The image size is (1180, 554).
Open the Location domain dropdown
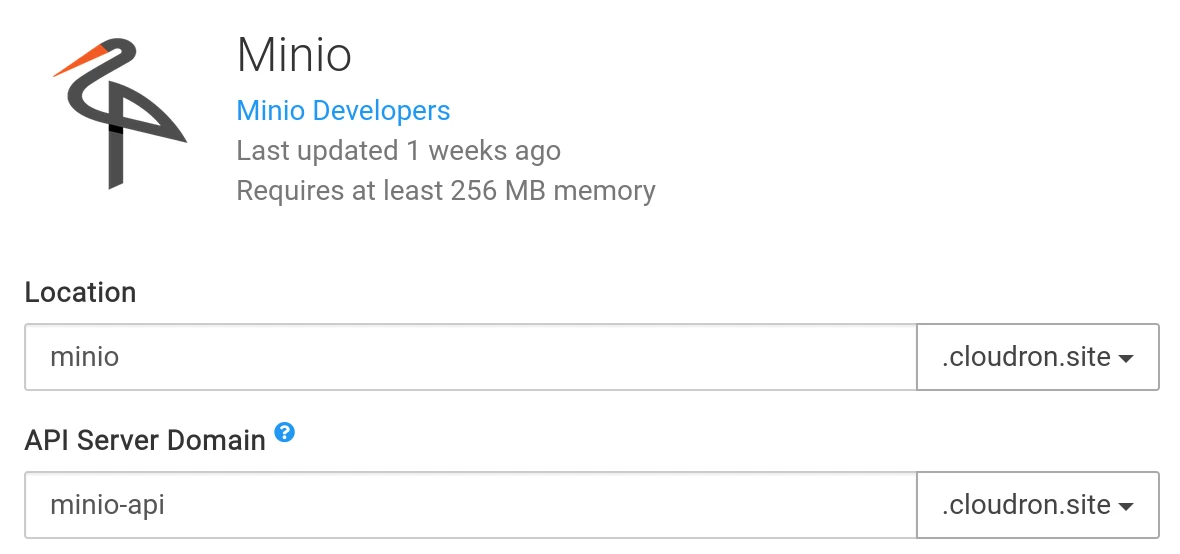tap(1037, 357)
